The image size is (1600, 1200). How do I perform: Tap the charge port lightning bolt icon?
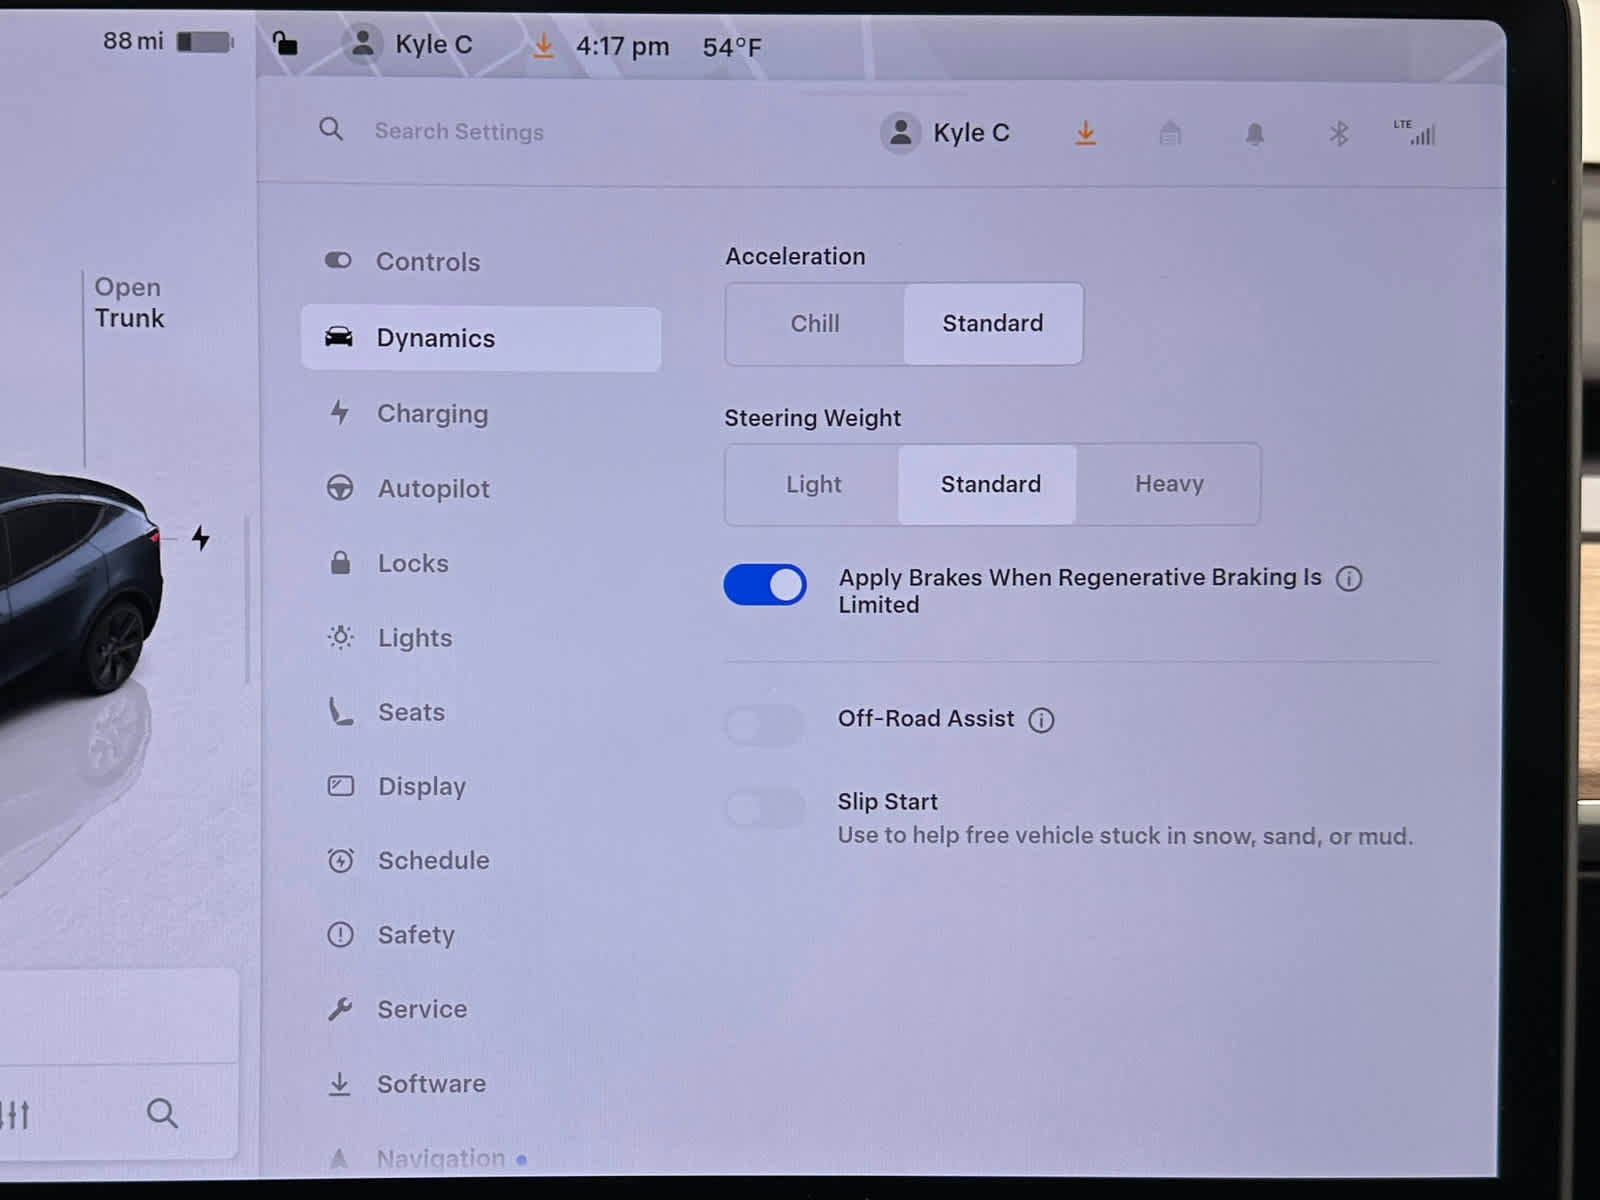pyautogui.click(x=201, y=539)
